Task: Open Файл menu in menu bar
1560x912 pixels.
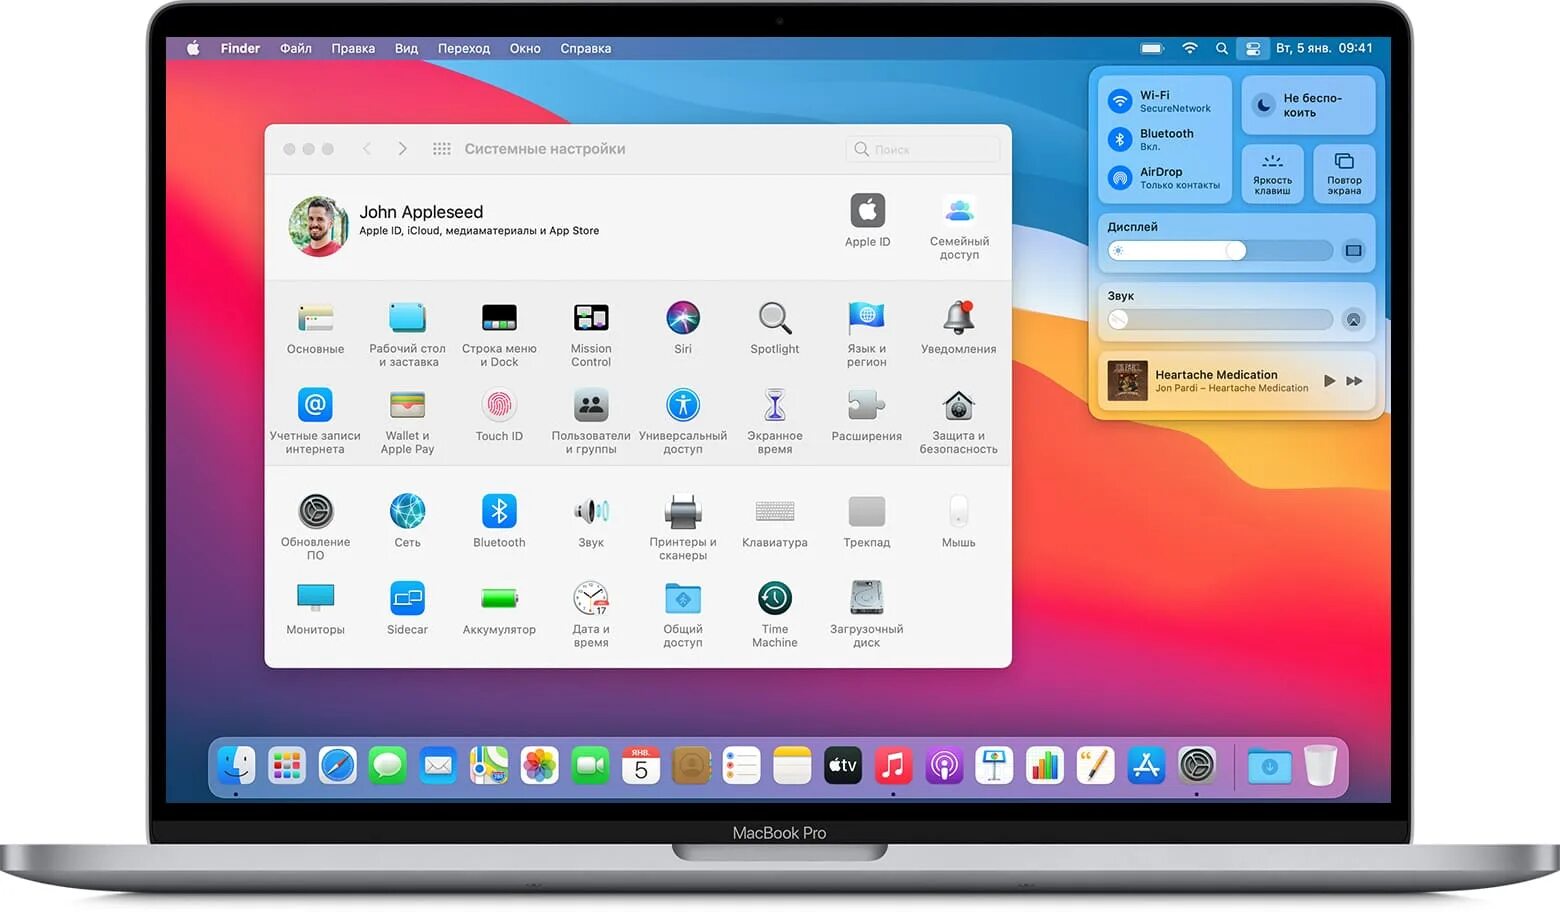Action: point(295,48)
